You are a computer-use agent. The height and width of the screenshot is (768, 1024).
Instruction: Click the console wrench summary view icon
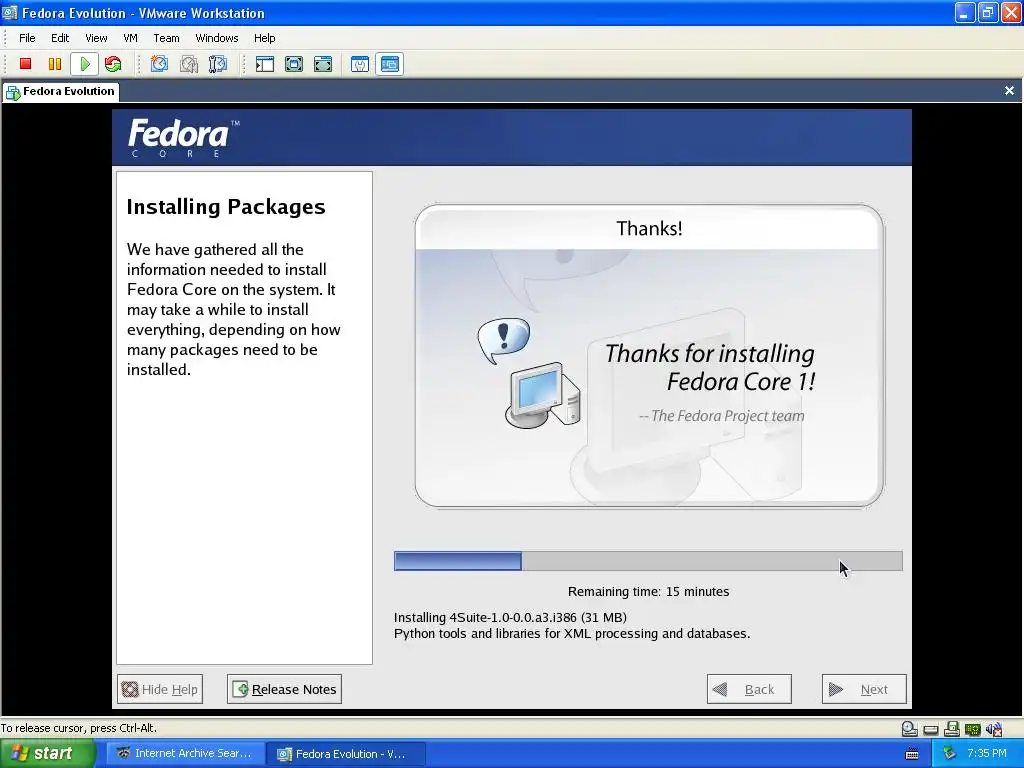coord(360,64)
